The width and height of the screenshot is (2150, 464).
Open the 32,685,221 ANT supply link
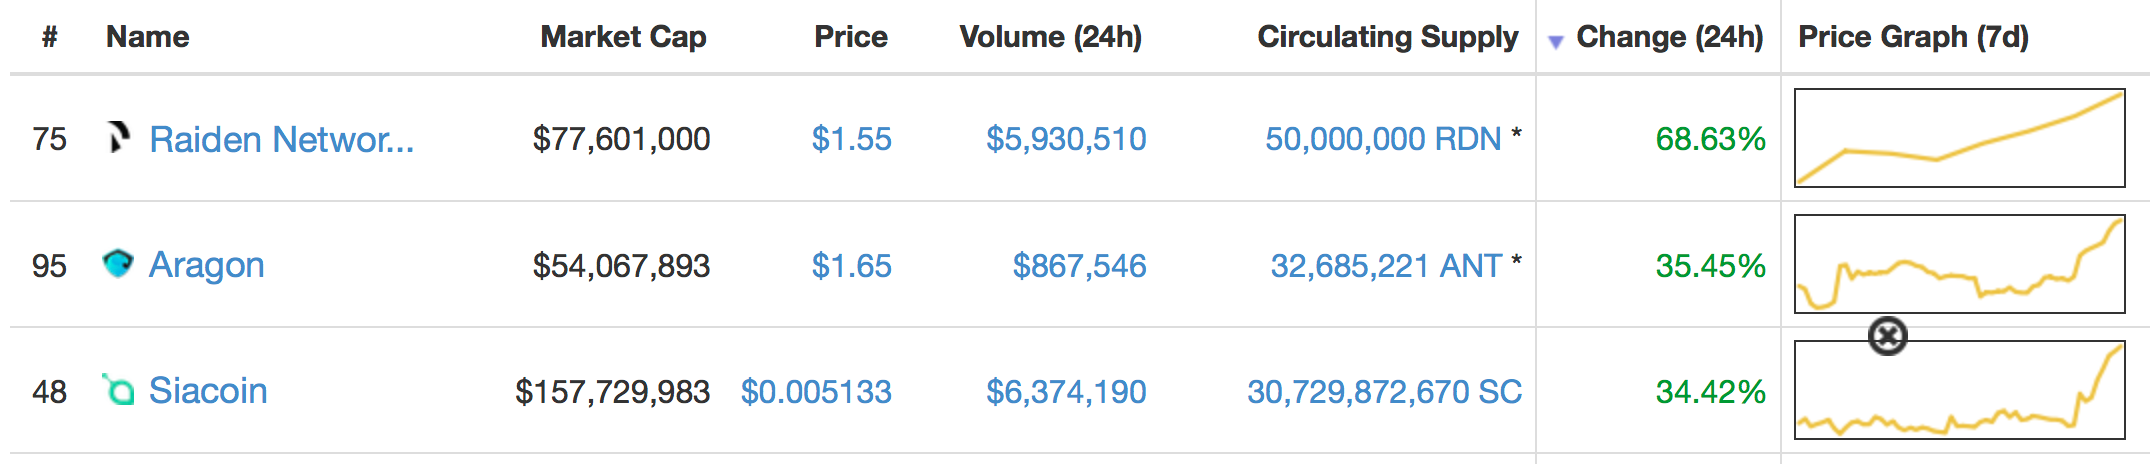tap(1386, 265)
